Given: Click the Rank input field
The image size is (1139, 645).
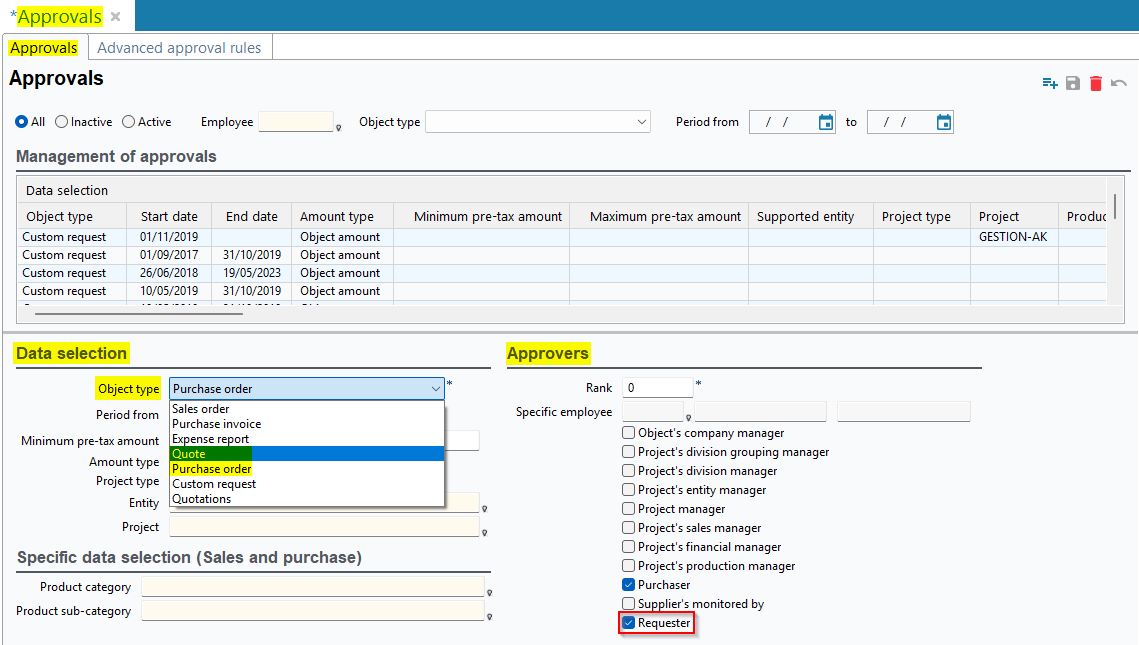Looking at the screenshot, I should [x=657, y=387].
